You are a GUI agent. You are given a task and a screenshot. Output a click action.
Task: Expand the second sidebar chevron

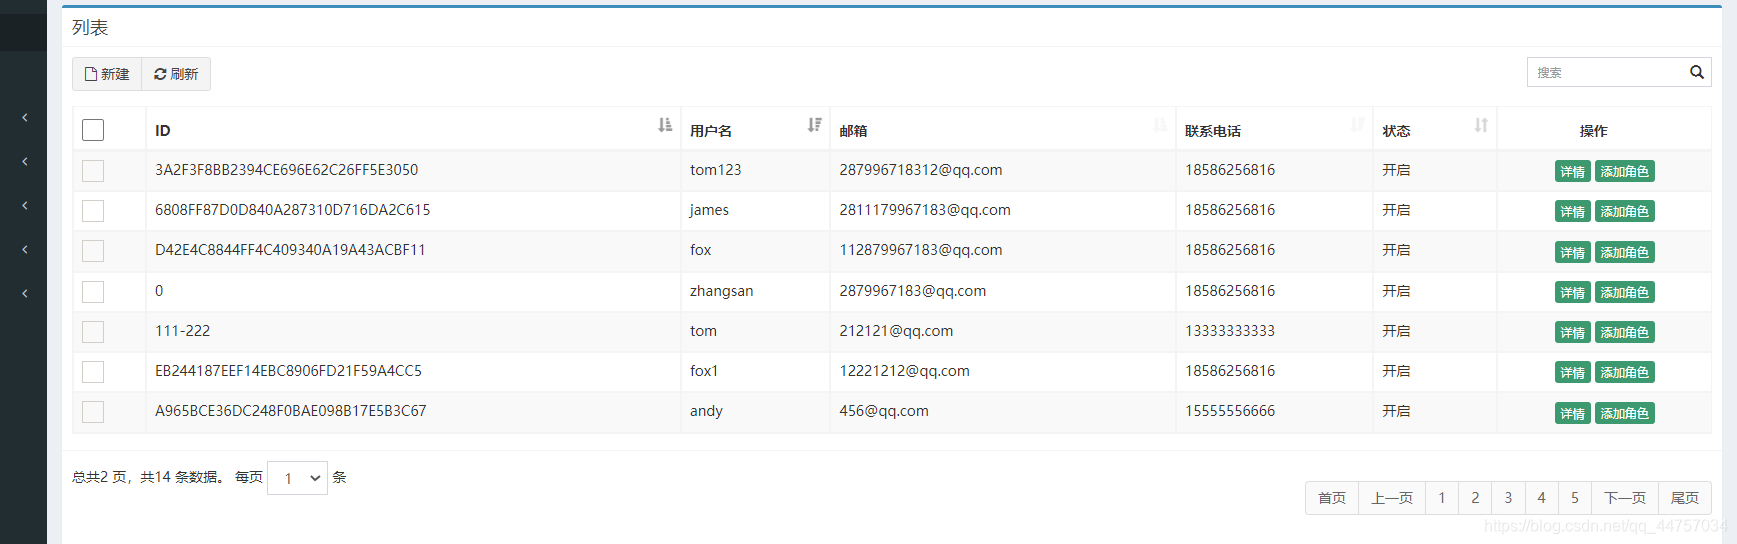click(25, 162)
